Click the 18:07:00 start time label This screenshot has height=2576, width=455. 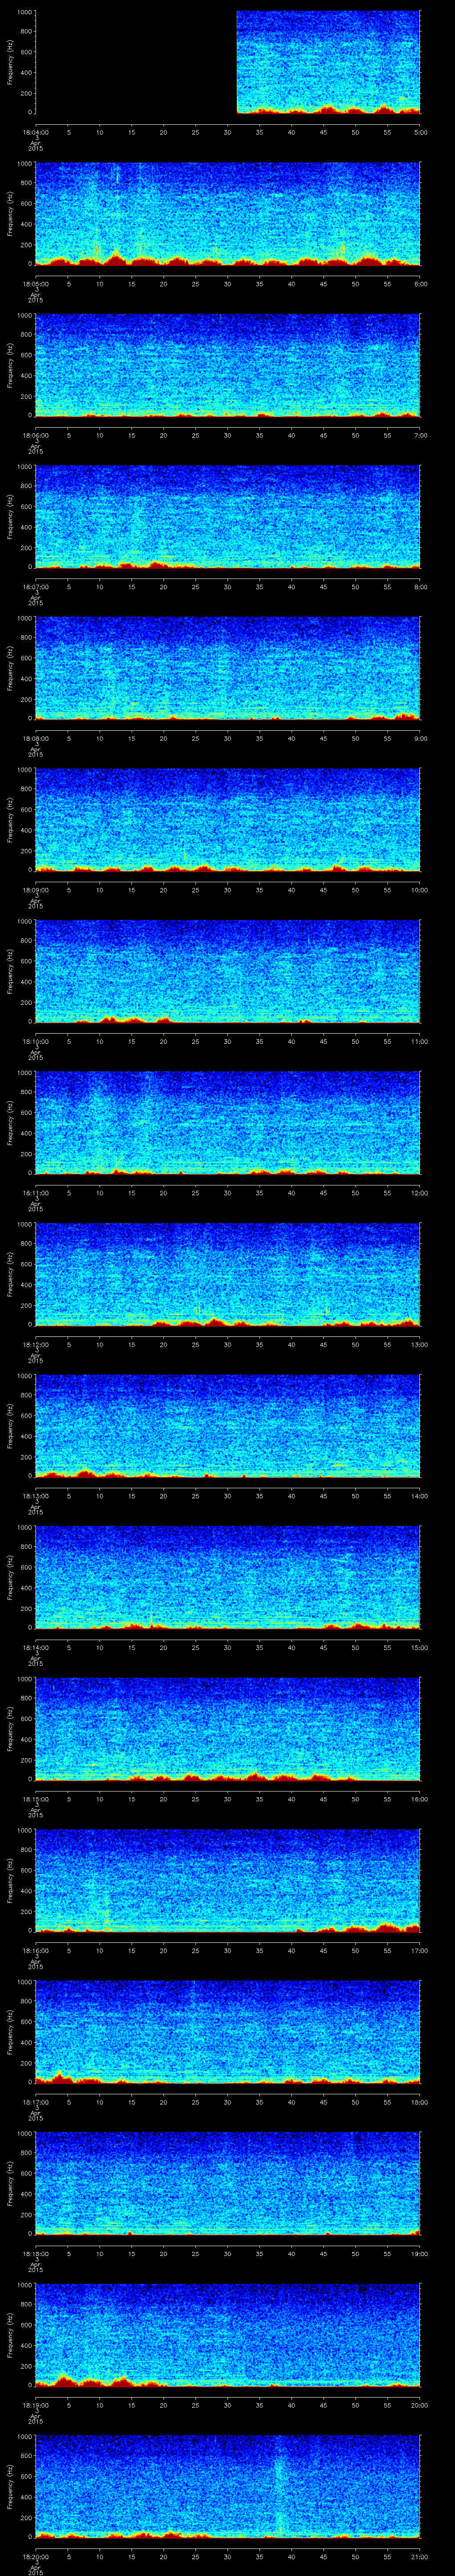(x=35, y=587)
